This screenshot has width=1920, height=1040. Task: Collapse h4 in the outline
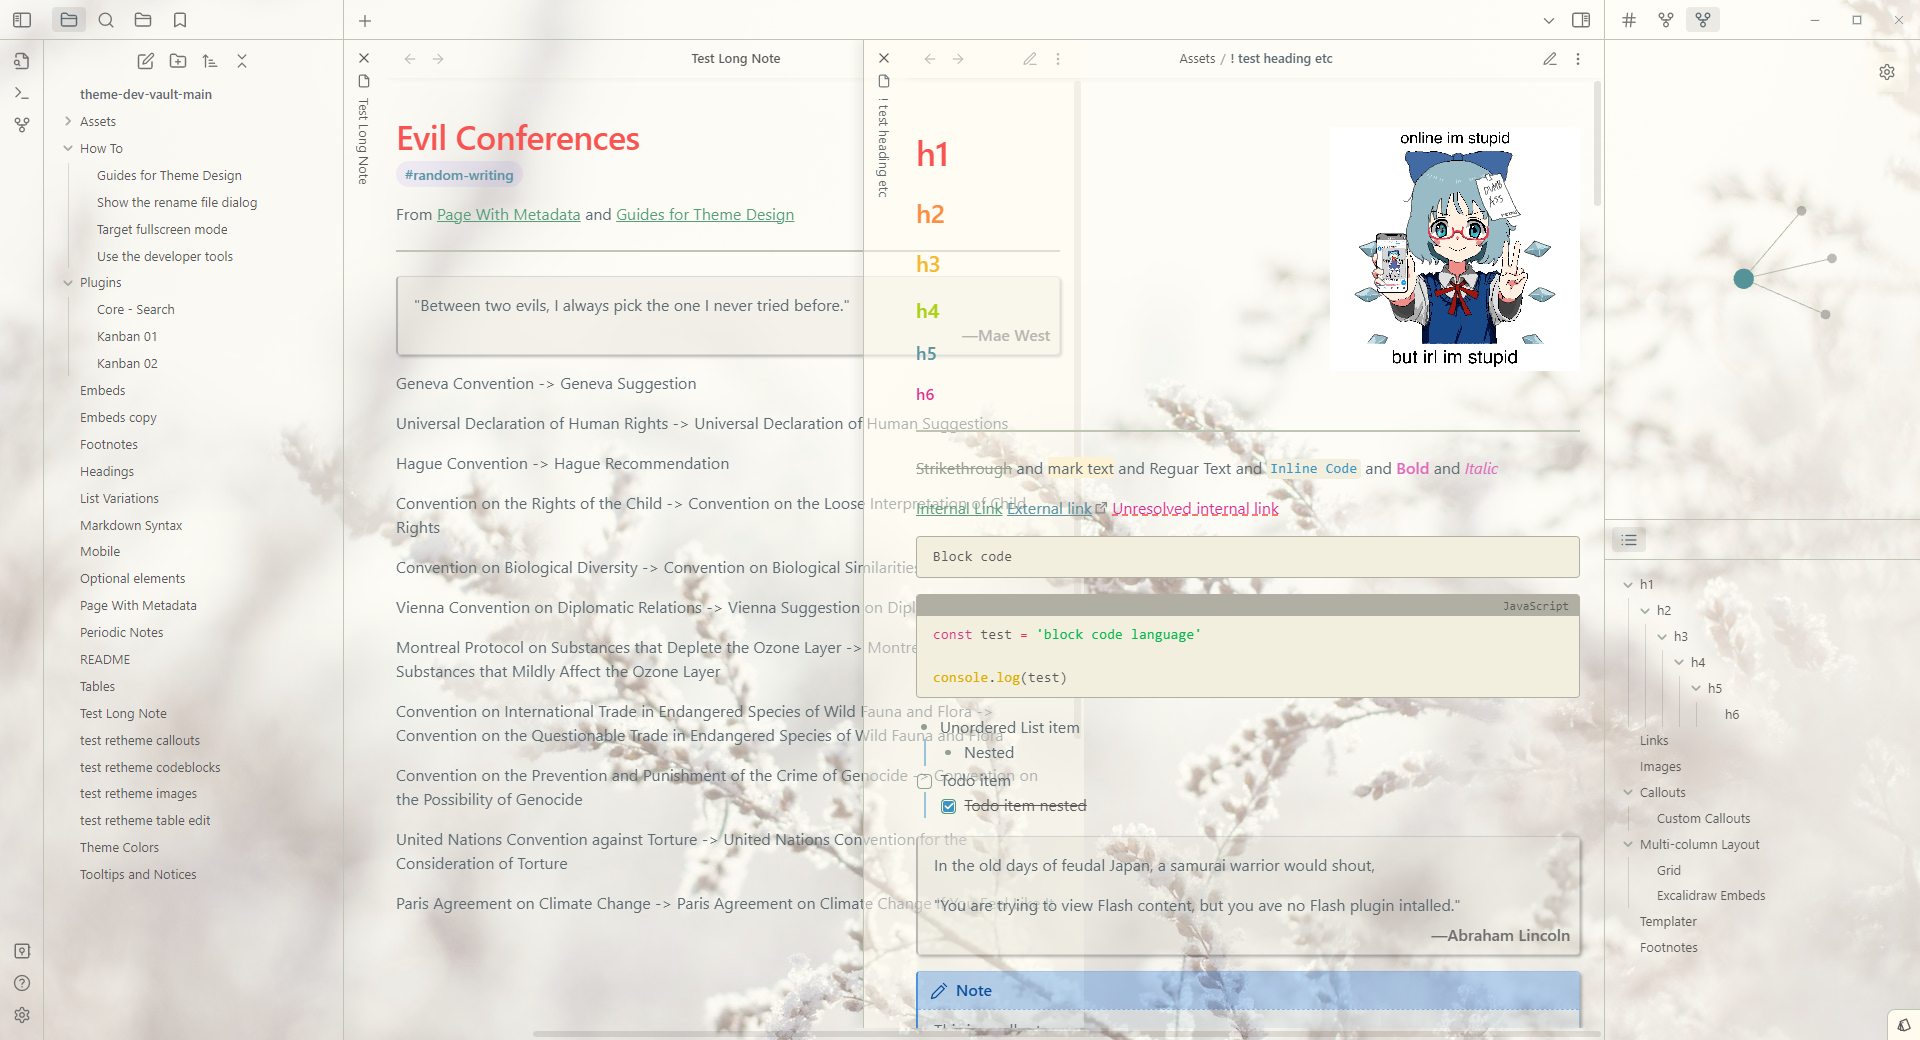tap(1679, 662)
